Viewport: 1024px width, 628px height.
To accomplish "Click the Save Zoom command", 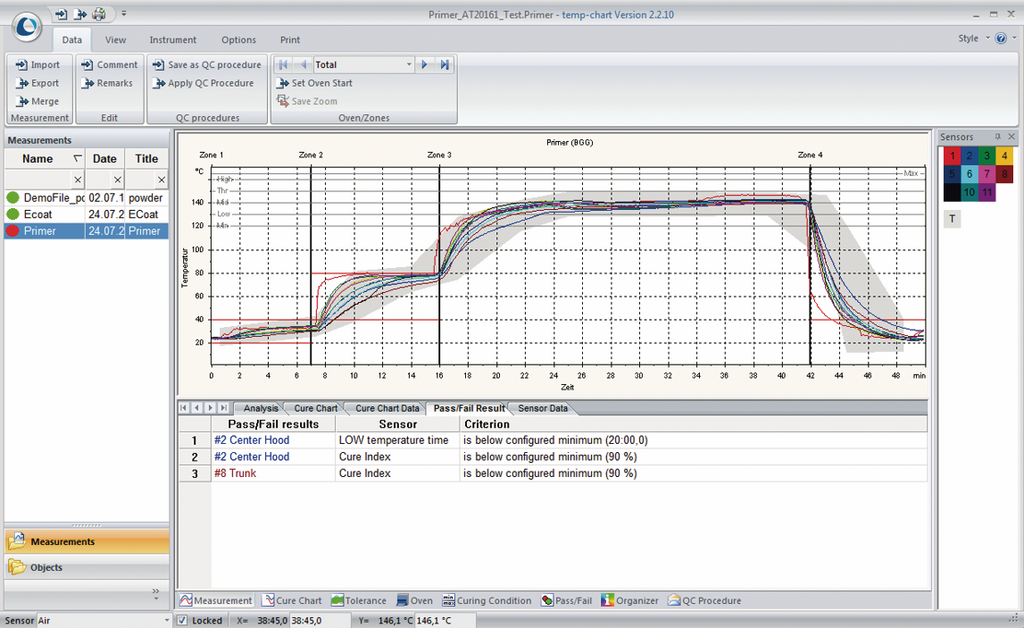I will tap(307, 101).
